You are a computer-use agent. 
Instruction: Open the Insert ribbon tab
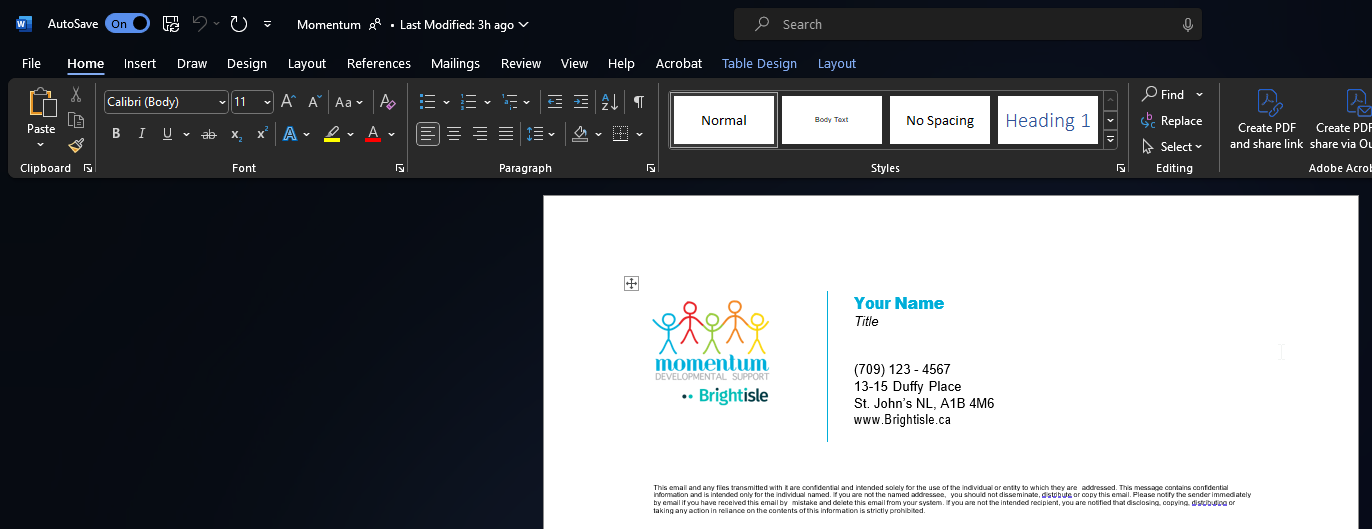[140, 63]
